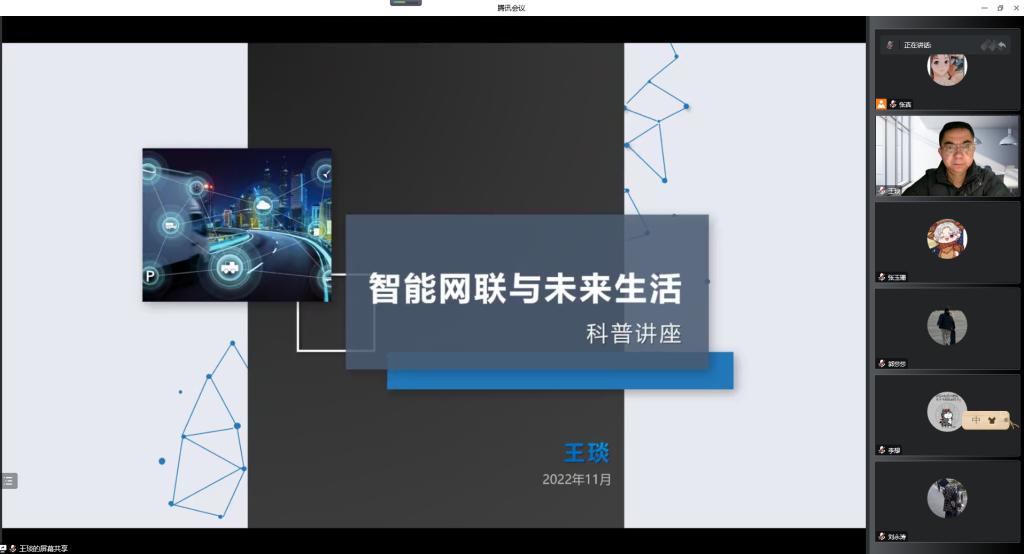Click the muted mic icon next to 张玉珊
The height and width of the screenshot is (554, 1024).
(882, 277)
